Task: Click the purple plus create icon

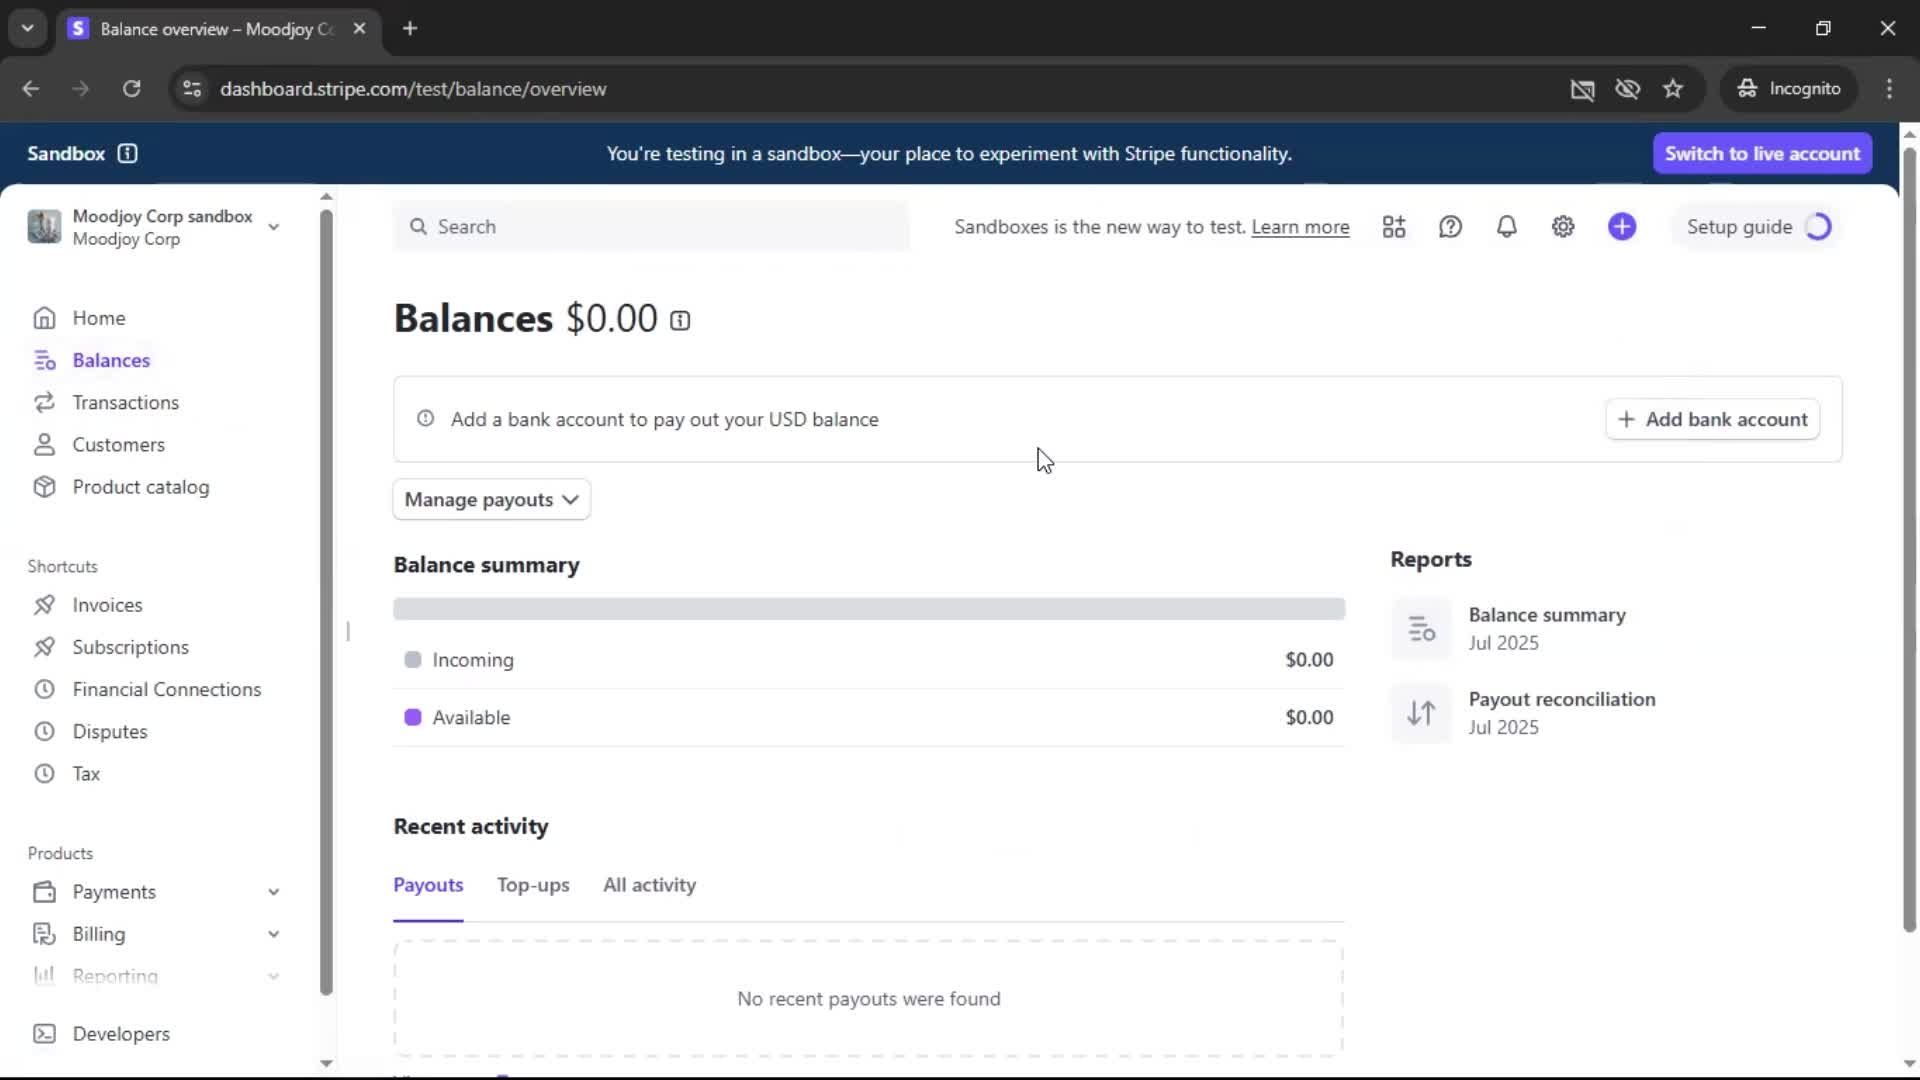Action: tap(1622, 227)
